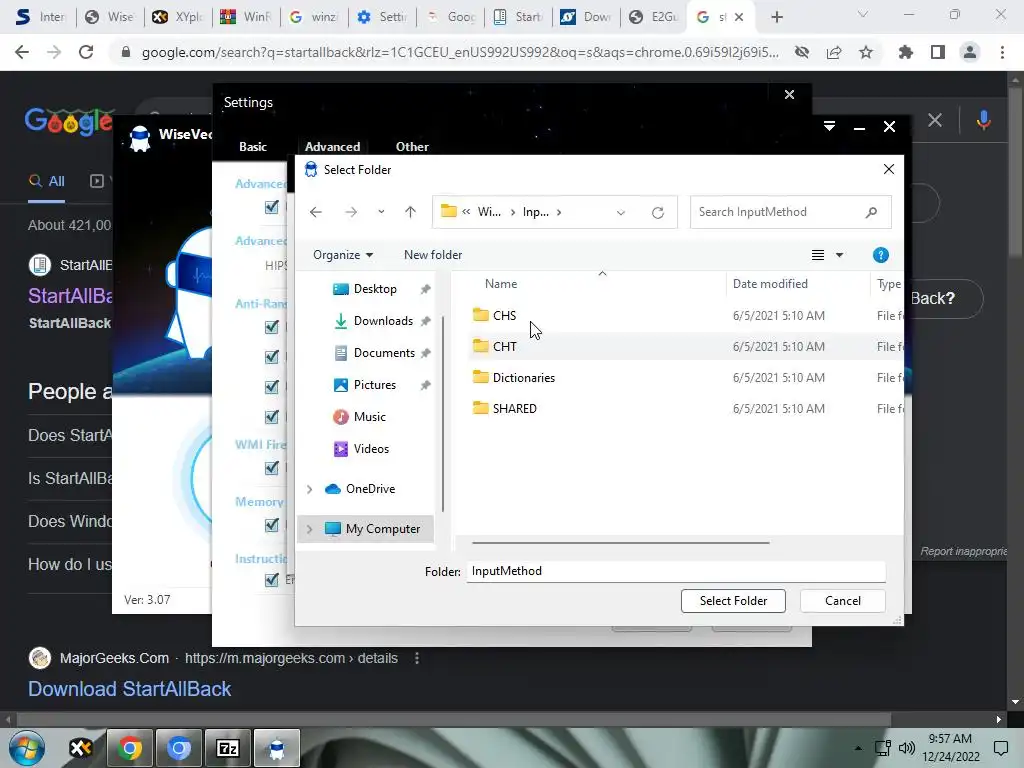This screenshot has height=768, width=1024.
Task: Confirm with Select Folder button
Action: (733, 601)
